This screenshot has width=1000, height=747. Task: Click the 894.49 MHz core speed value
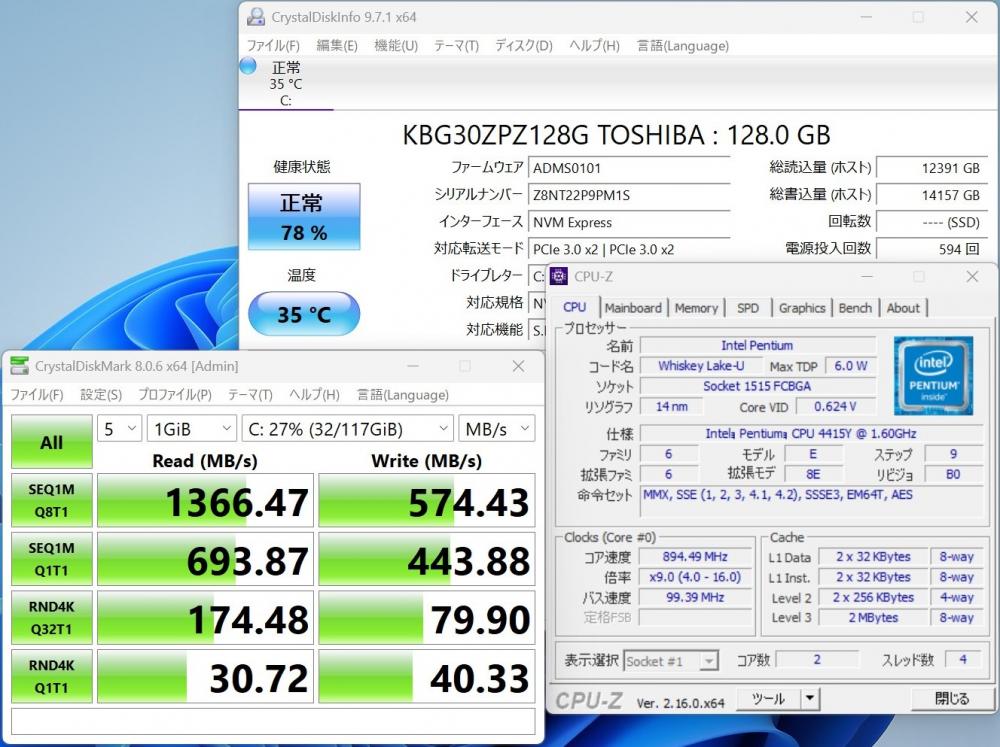pos(695,557)
